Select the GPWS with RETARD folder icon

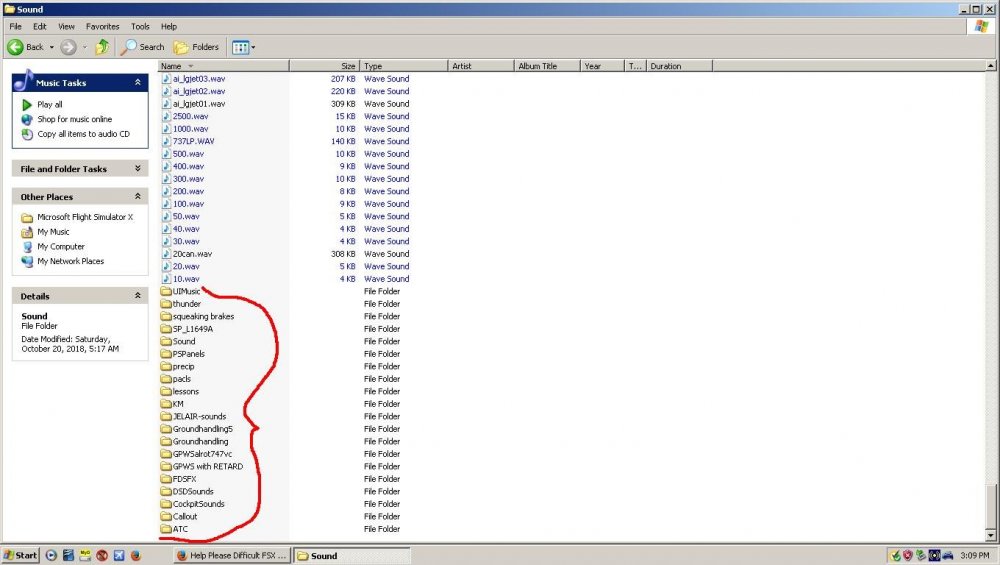tap(166, 467)
